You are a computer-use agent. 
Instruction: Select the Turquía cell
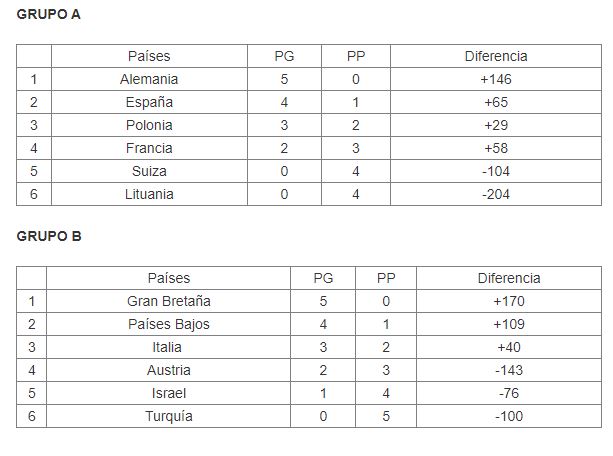point(168,416)
